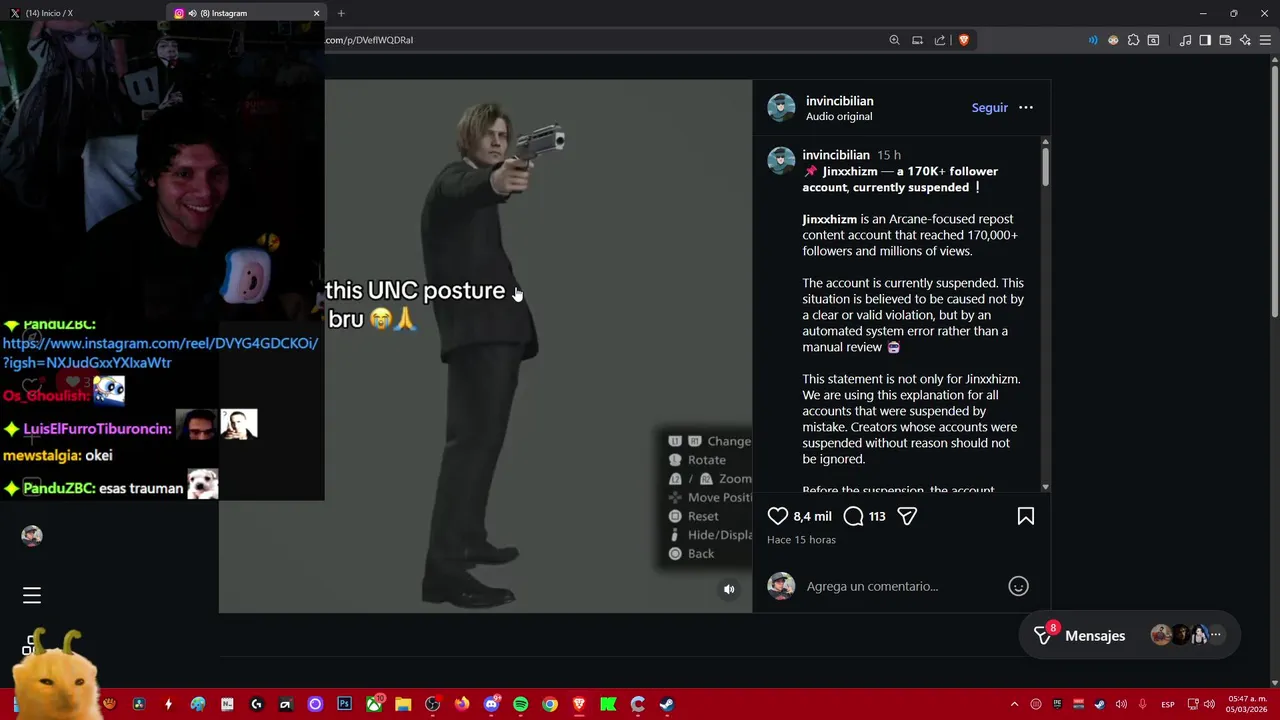Open the monkey extension icon
This screenshot has width=1280, height=720.
tap(1113, 40)
